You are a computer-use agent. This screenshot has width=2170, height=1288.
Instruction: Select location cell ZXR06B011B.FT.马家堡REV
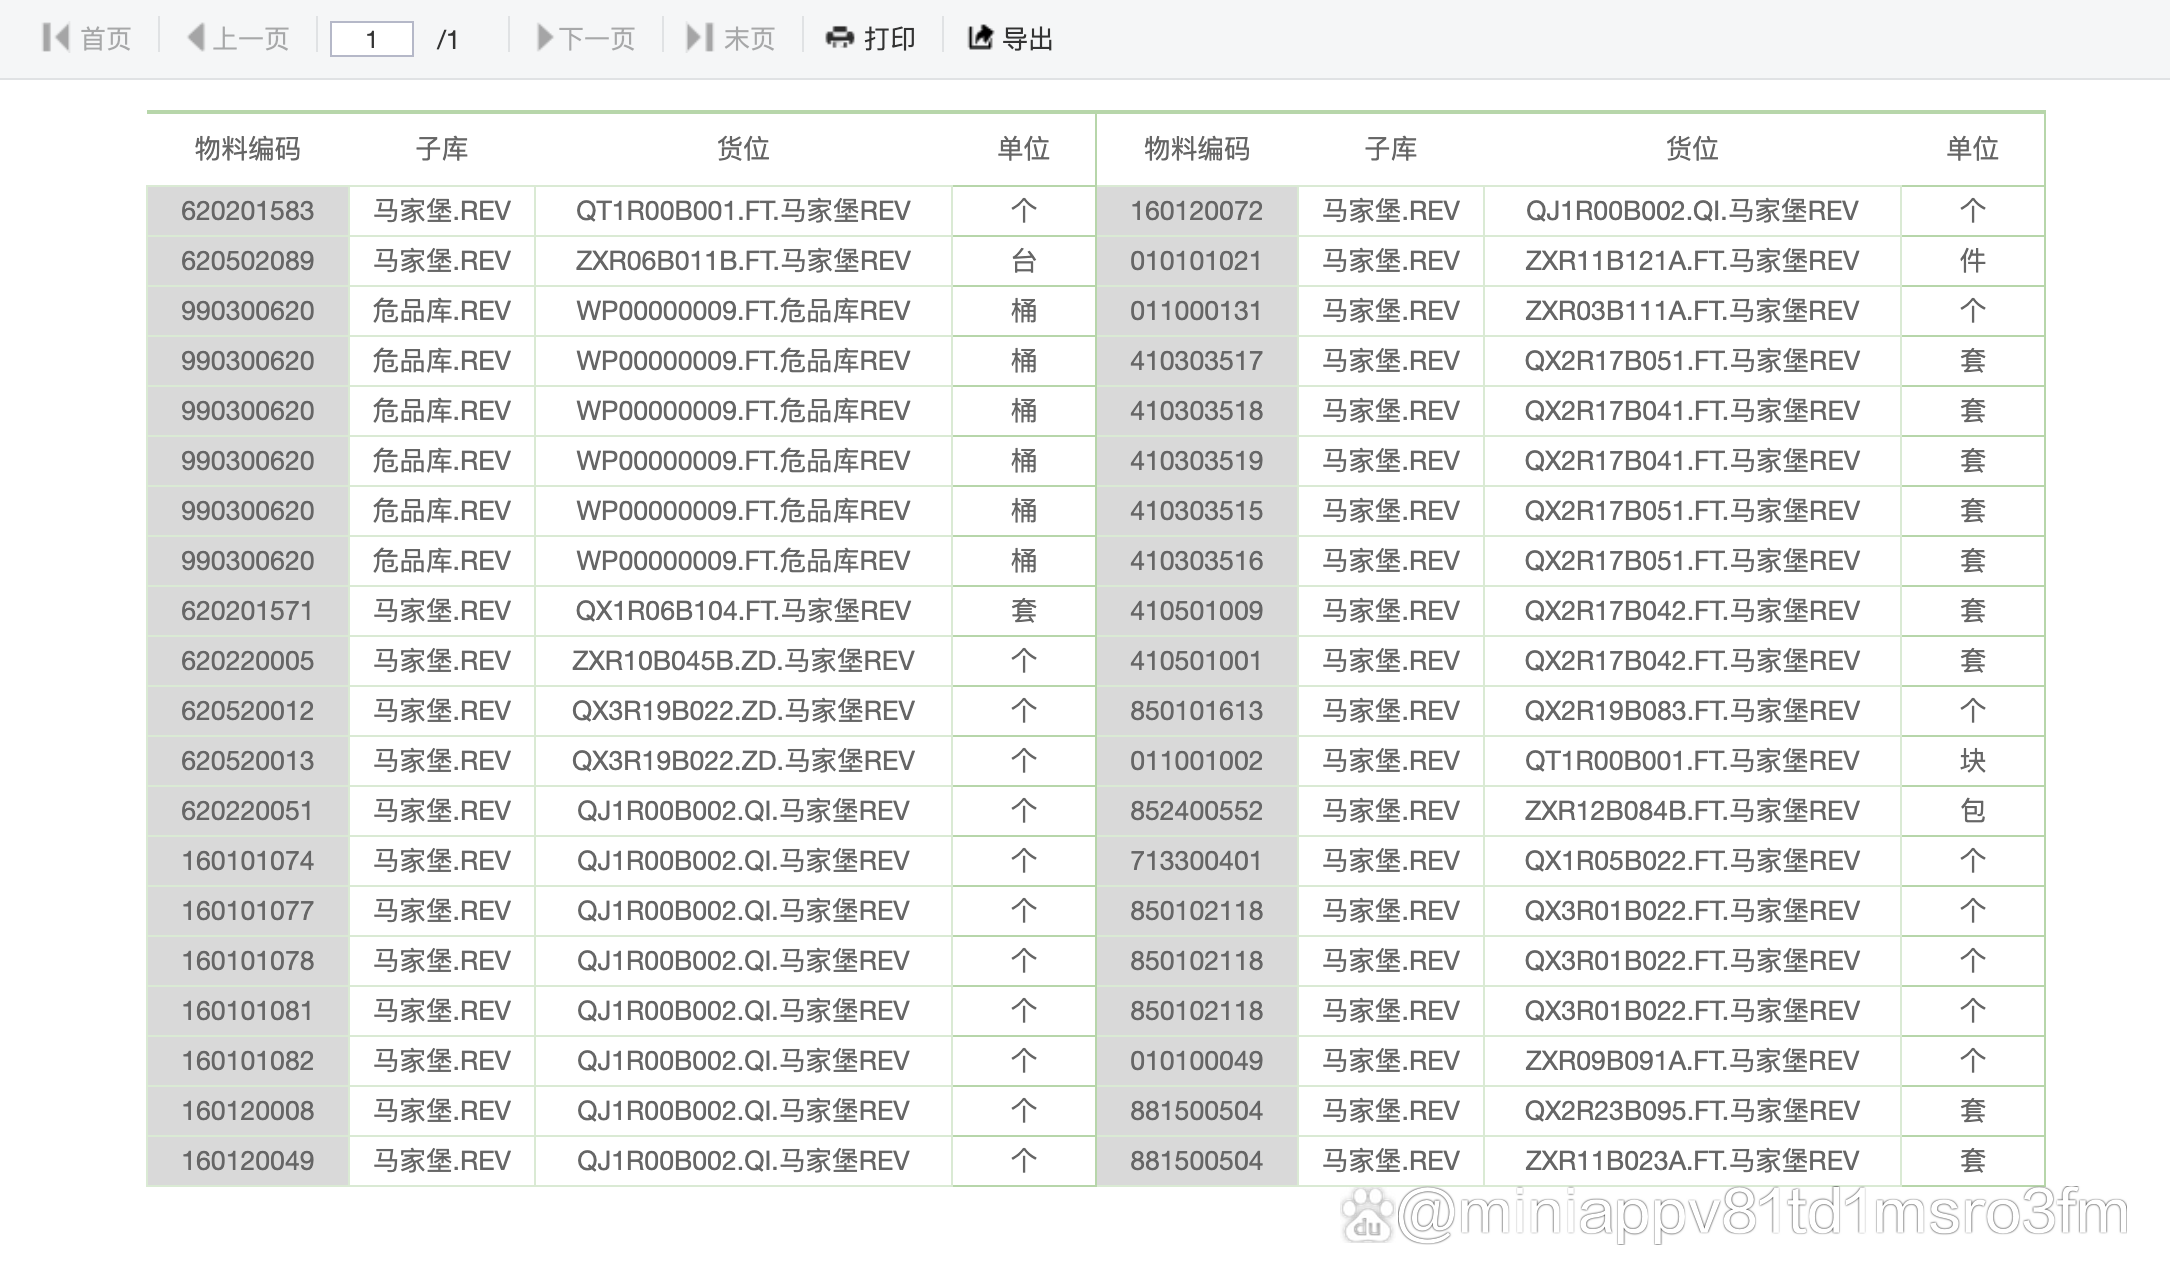pos(742,261)
